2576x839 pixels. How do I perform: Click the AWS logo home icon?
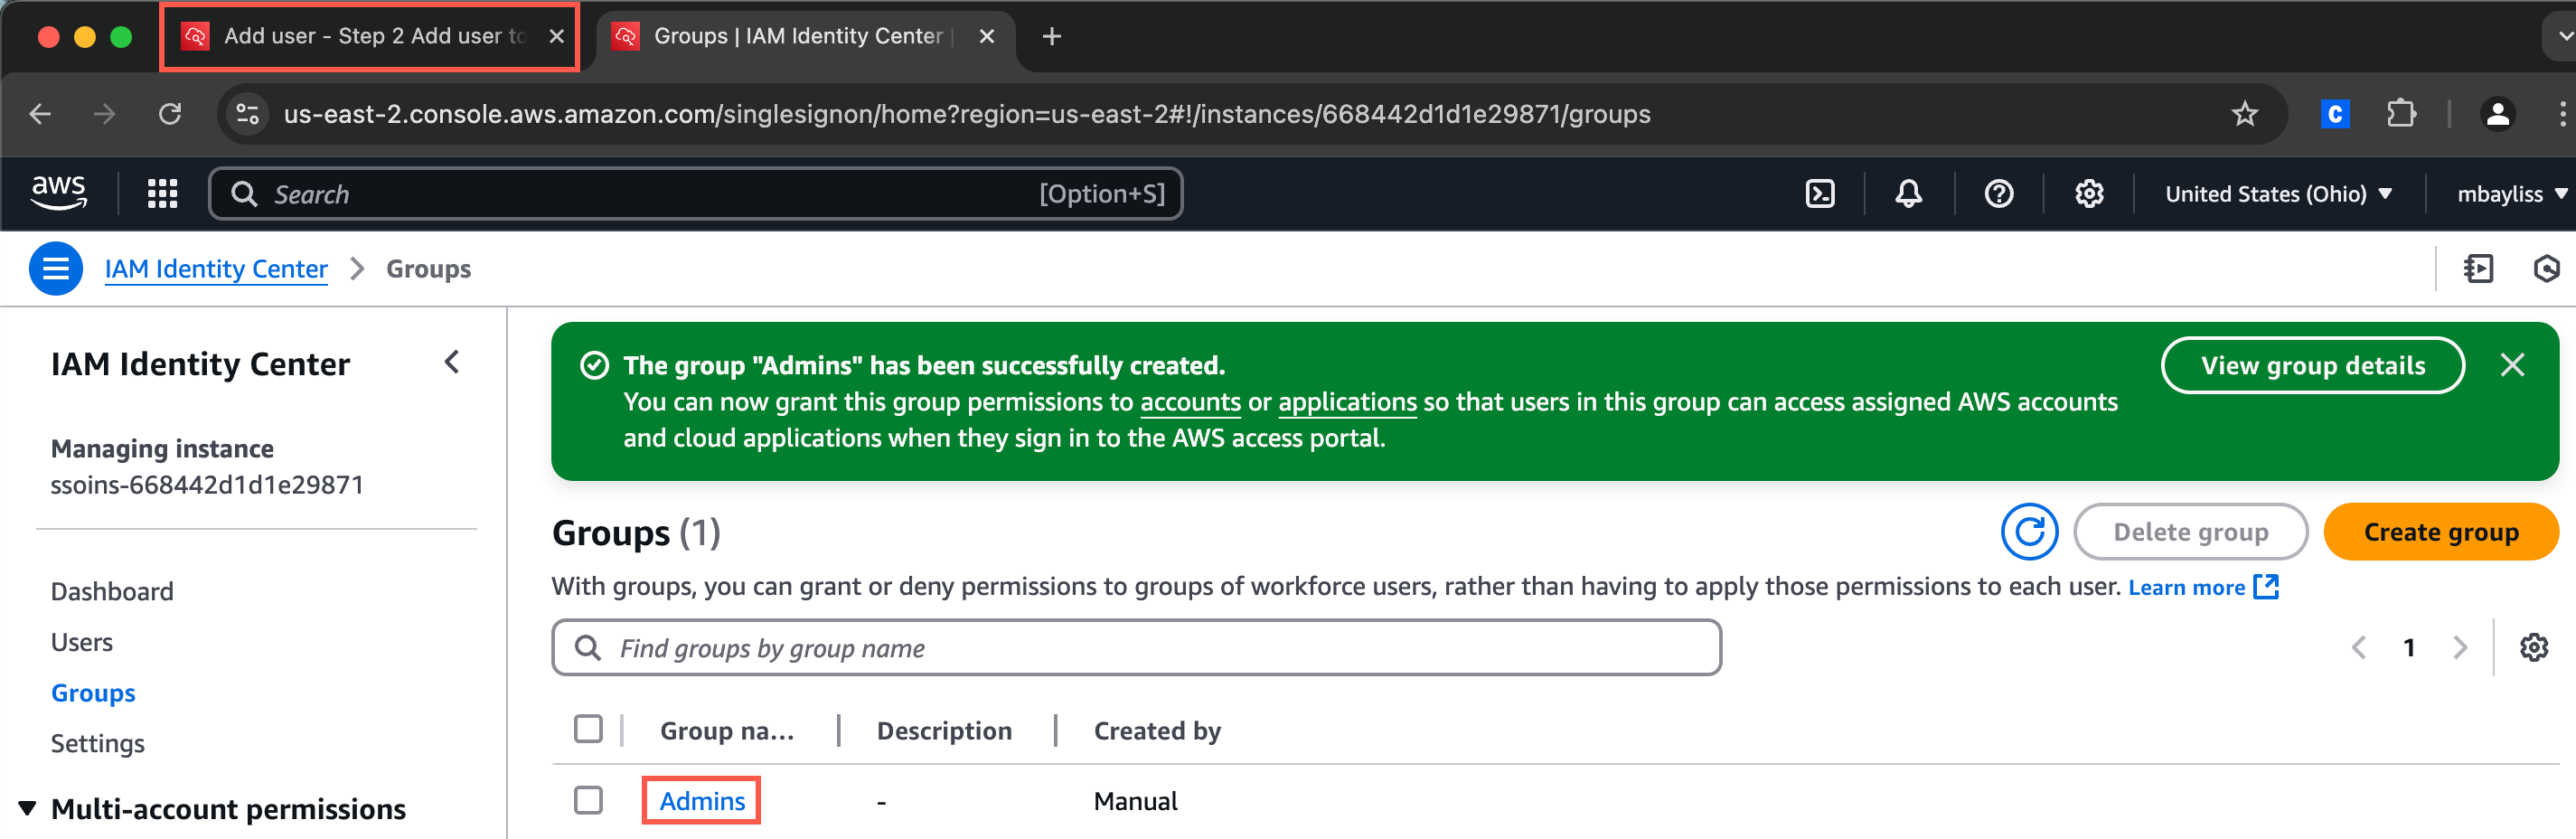click(59, 192)
